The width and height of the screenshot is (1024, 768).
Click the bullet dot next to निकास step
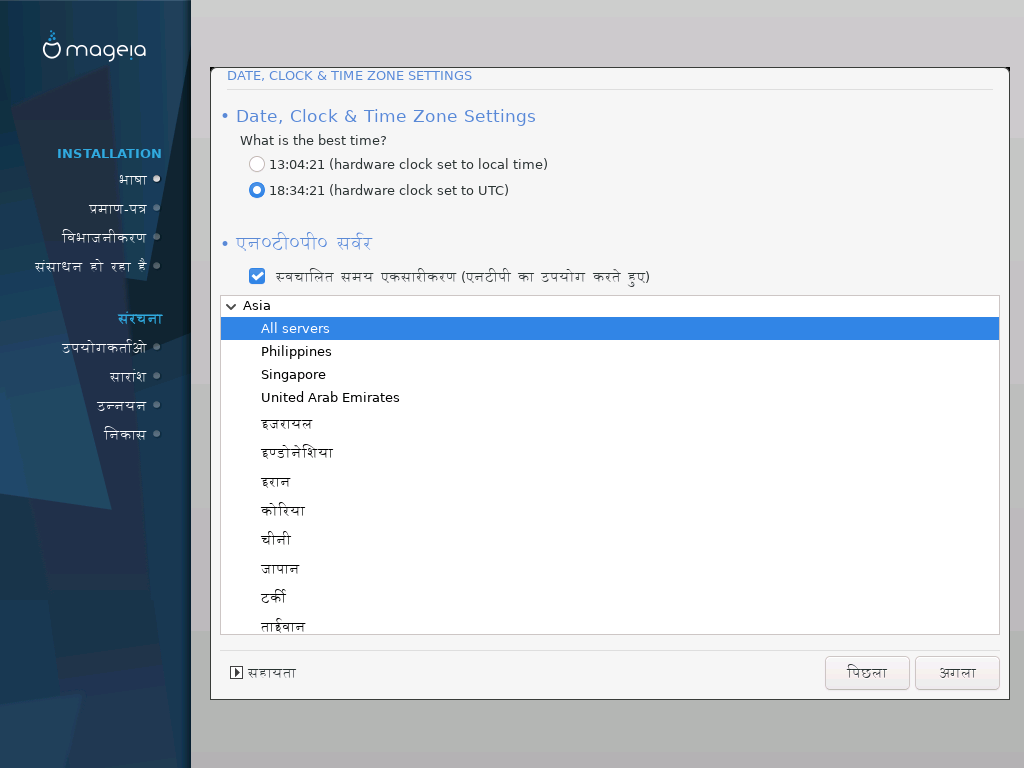click(x=157, y=434)
